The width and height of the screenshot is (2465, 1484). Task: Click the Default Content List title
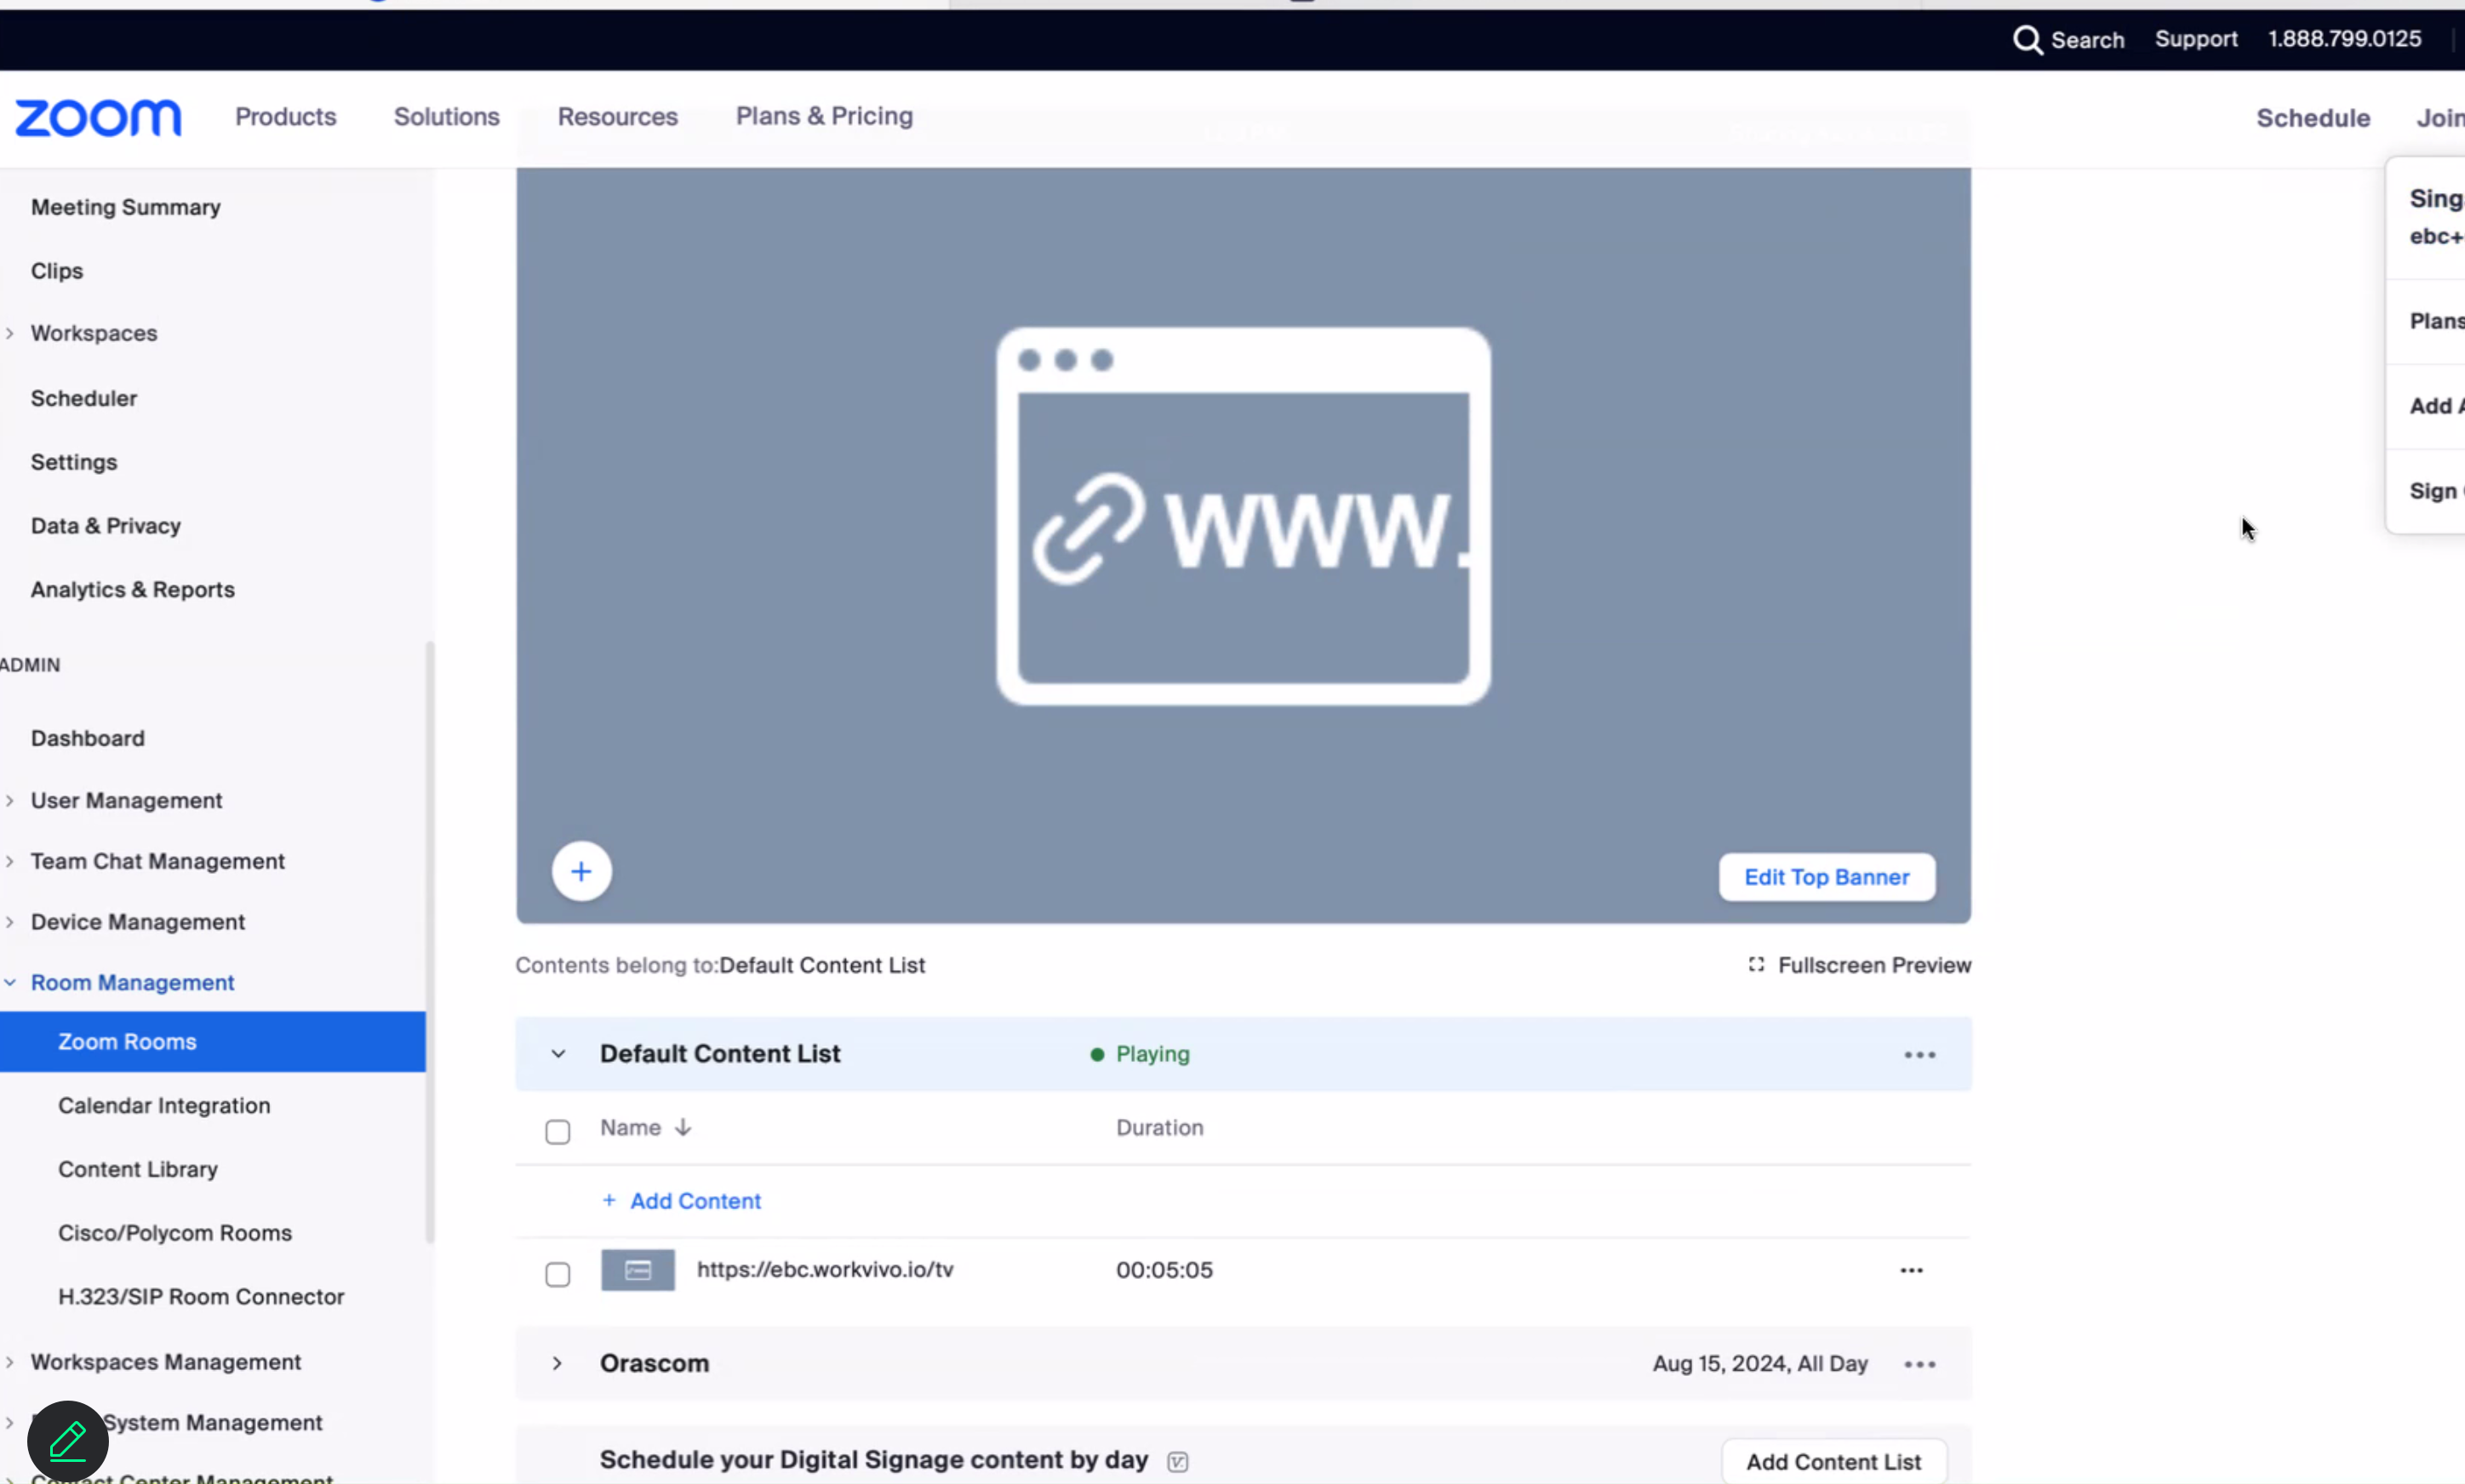coord(720,1054)
